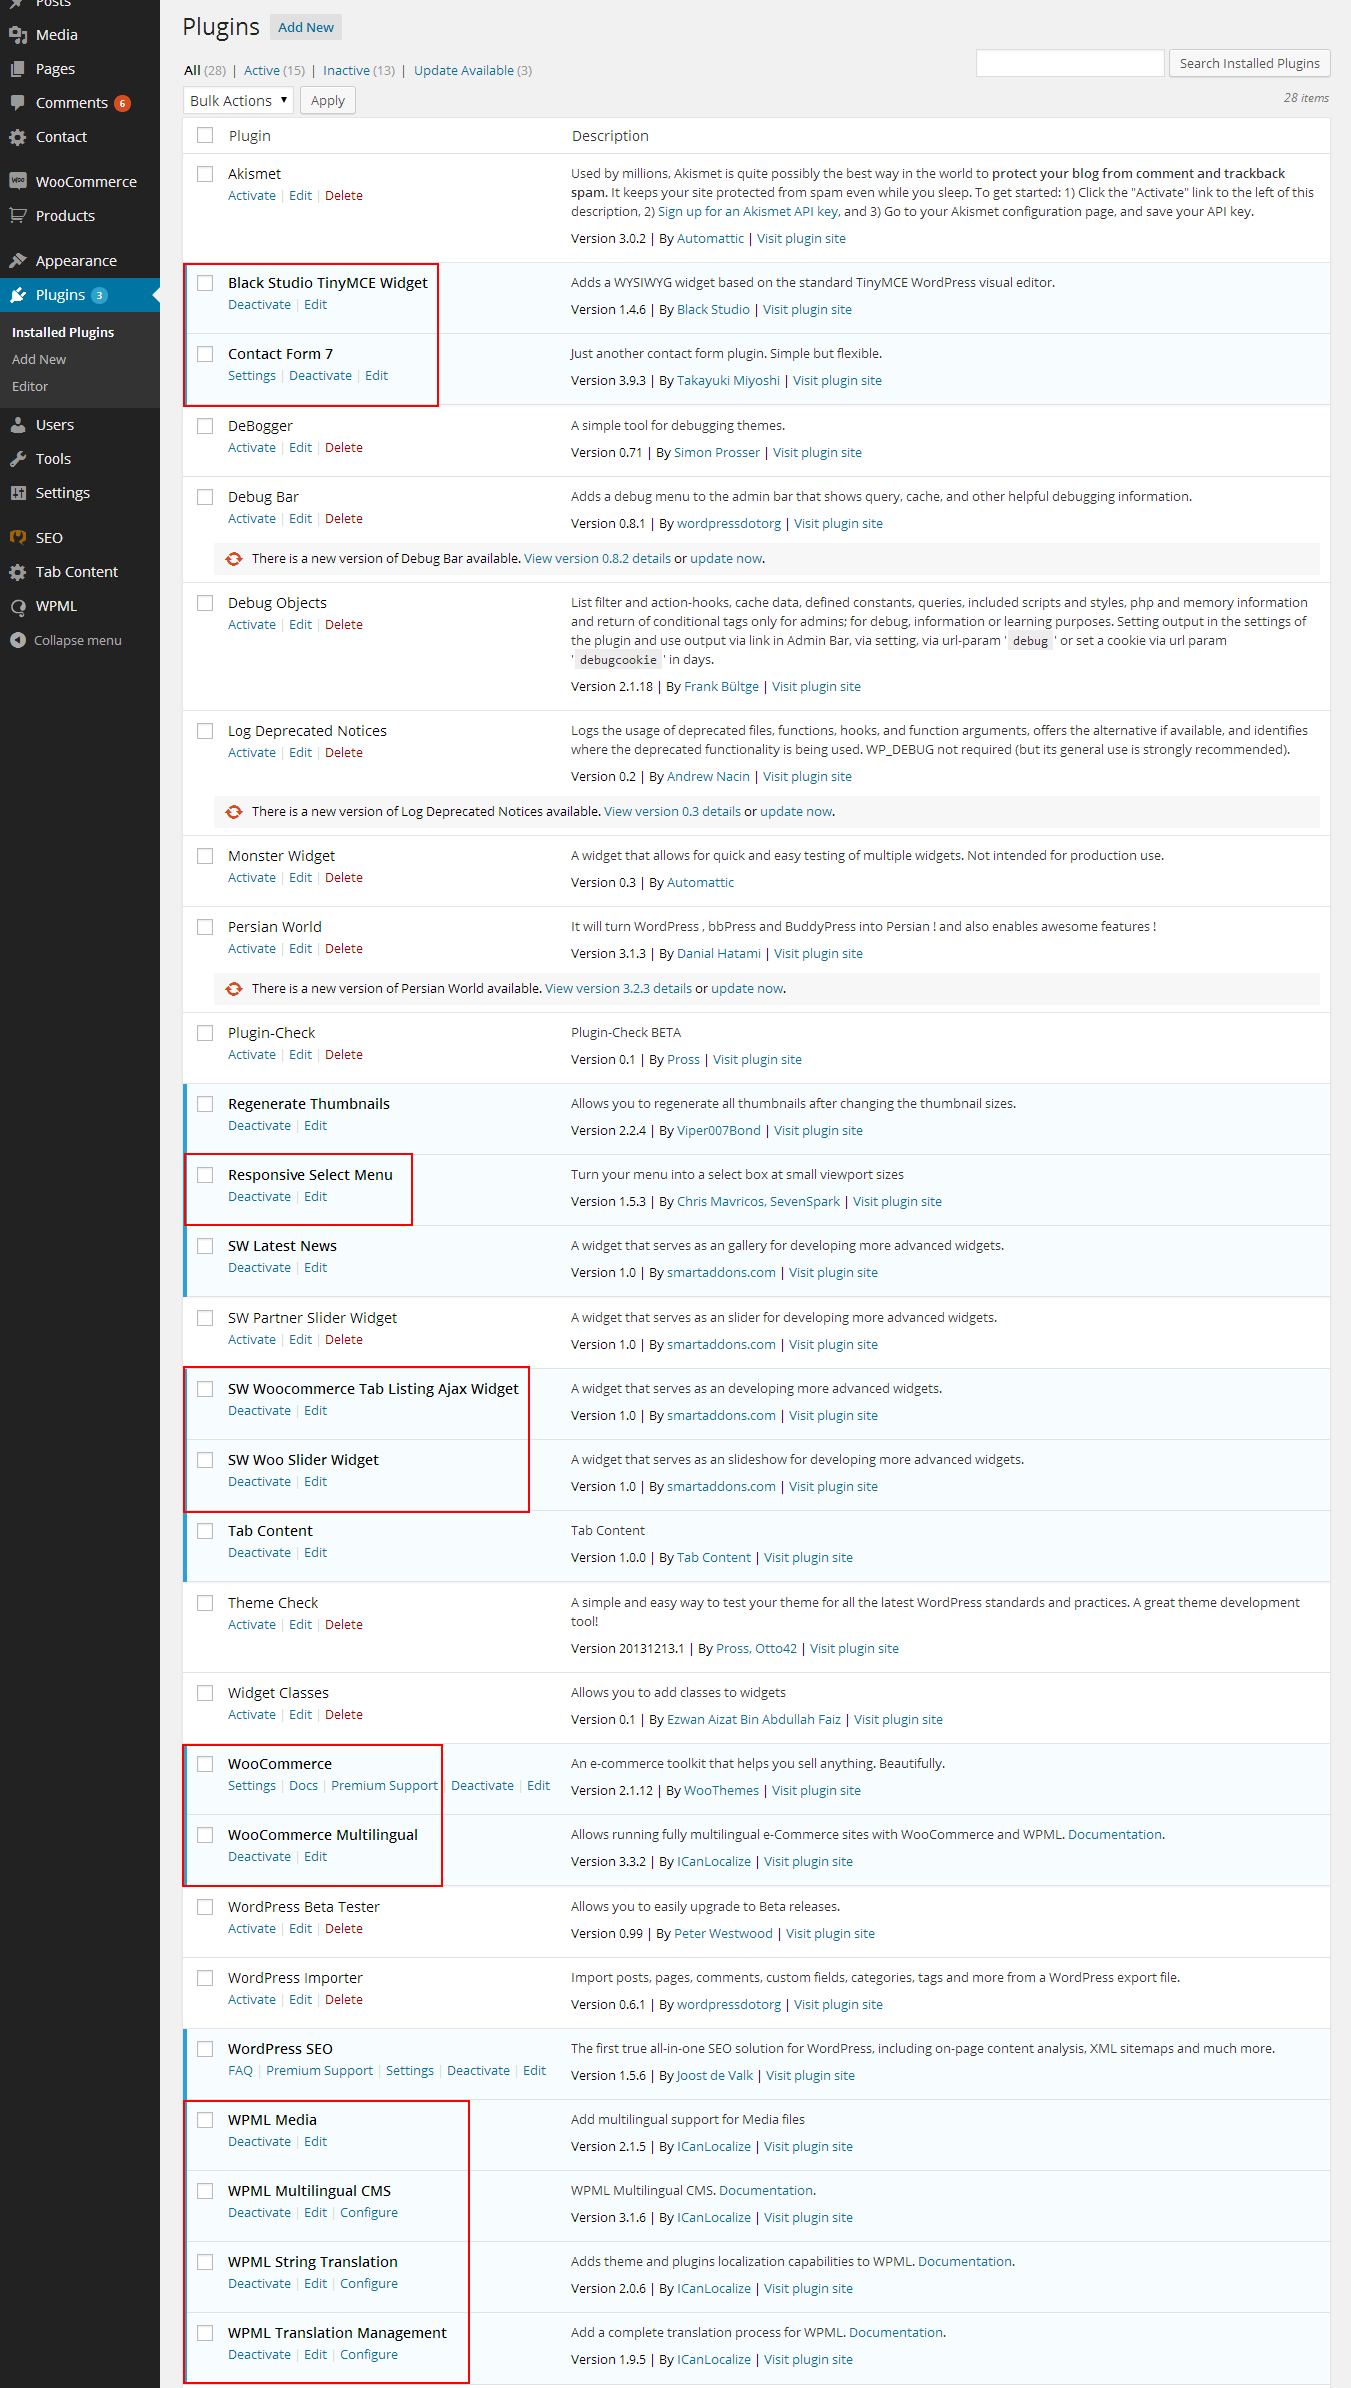Viewport: 1351px width, 2388px height.
Task: Check the Theme Check plugin checkbox
Action: [x=205, y=1603]
